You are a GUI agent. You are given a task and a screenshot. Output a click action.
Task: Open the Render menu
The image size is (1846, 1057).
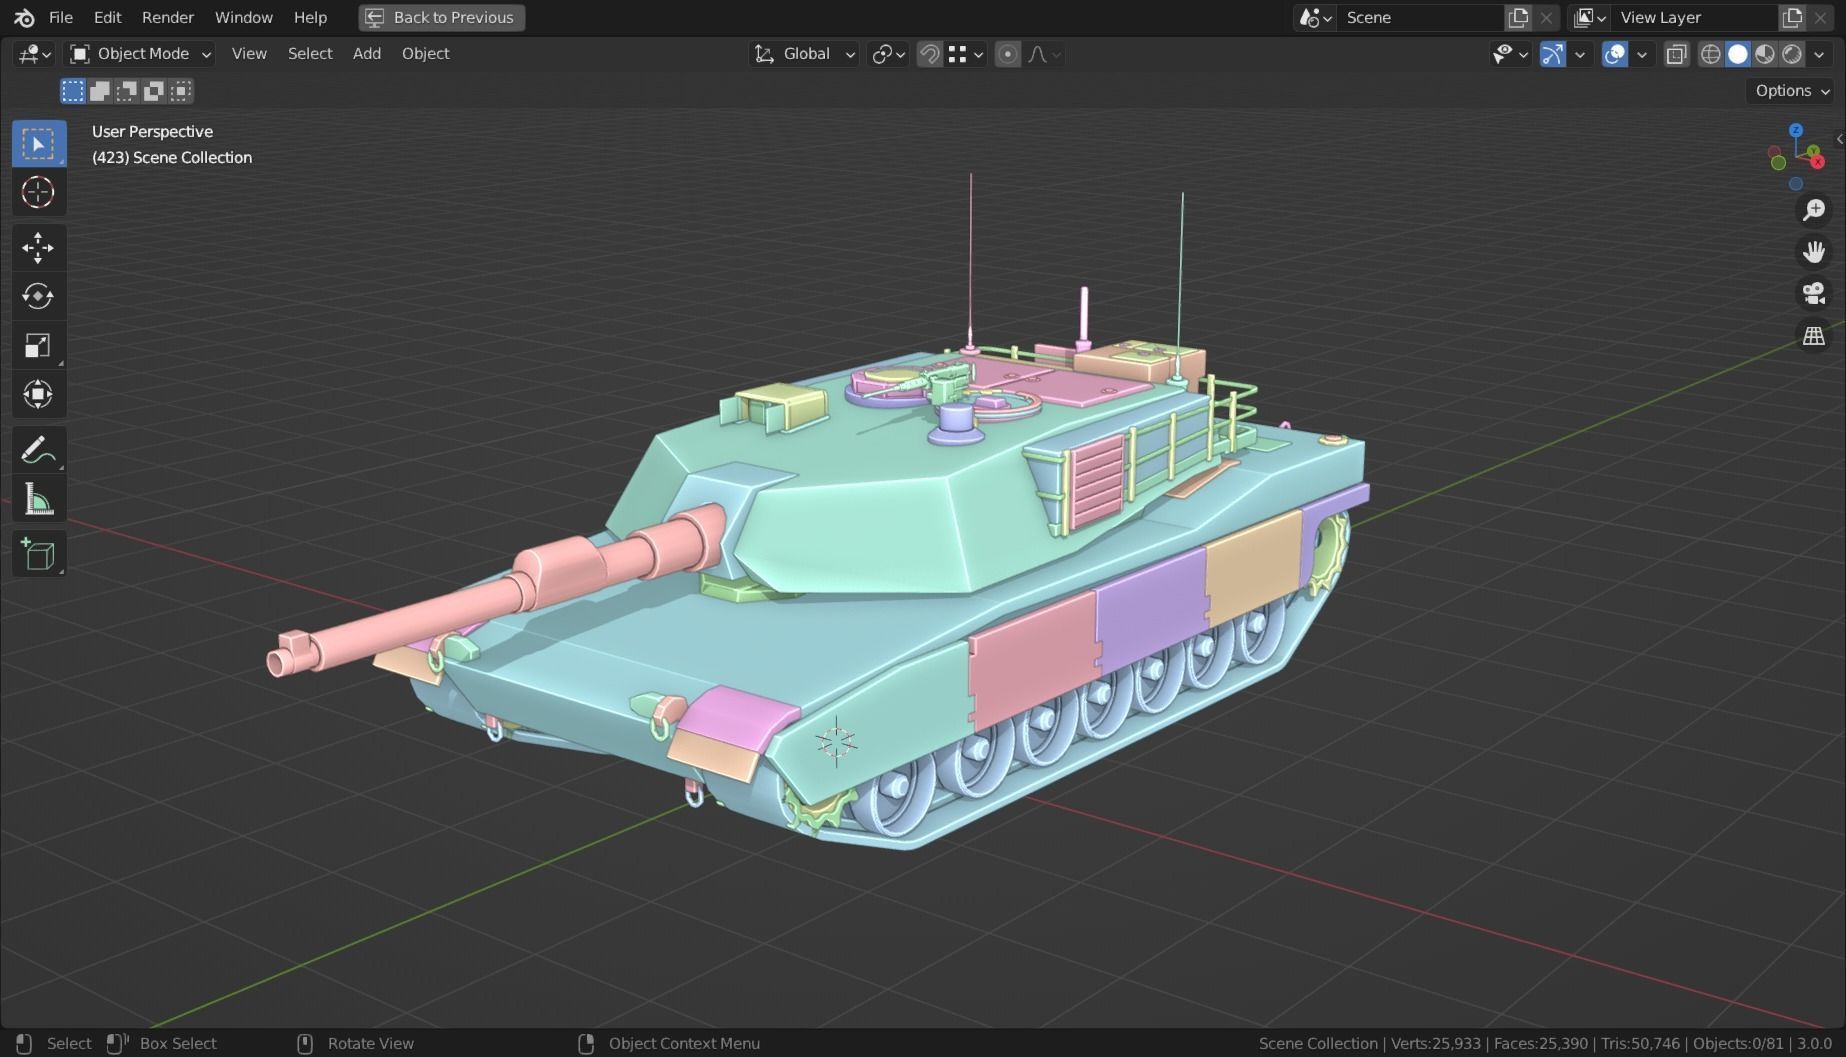[168, 17]
